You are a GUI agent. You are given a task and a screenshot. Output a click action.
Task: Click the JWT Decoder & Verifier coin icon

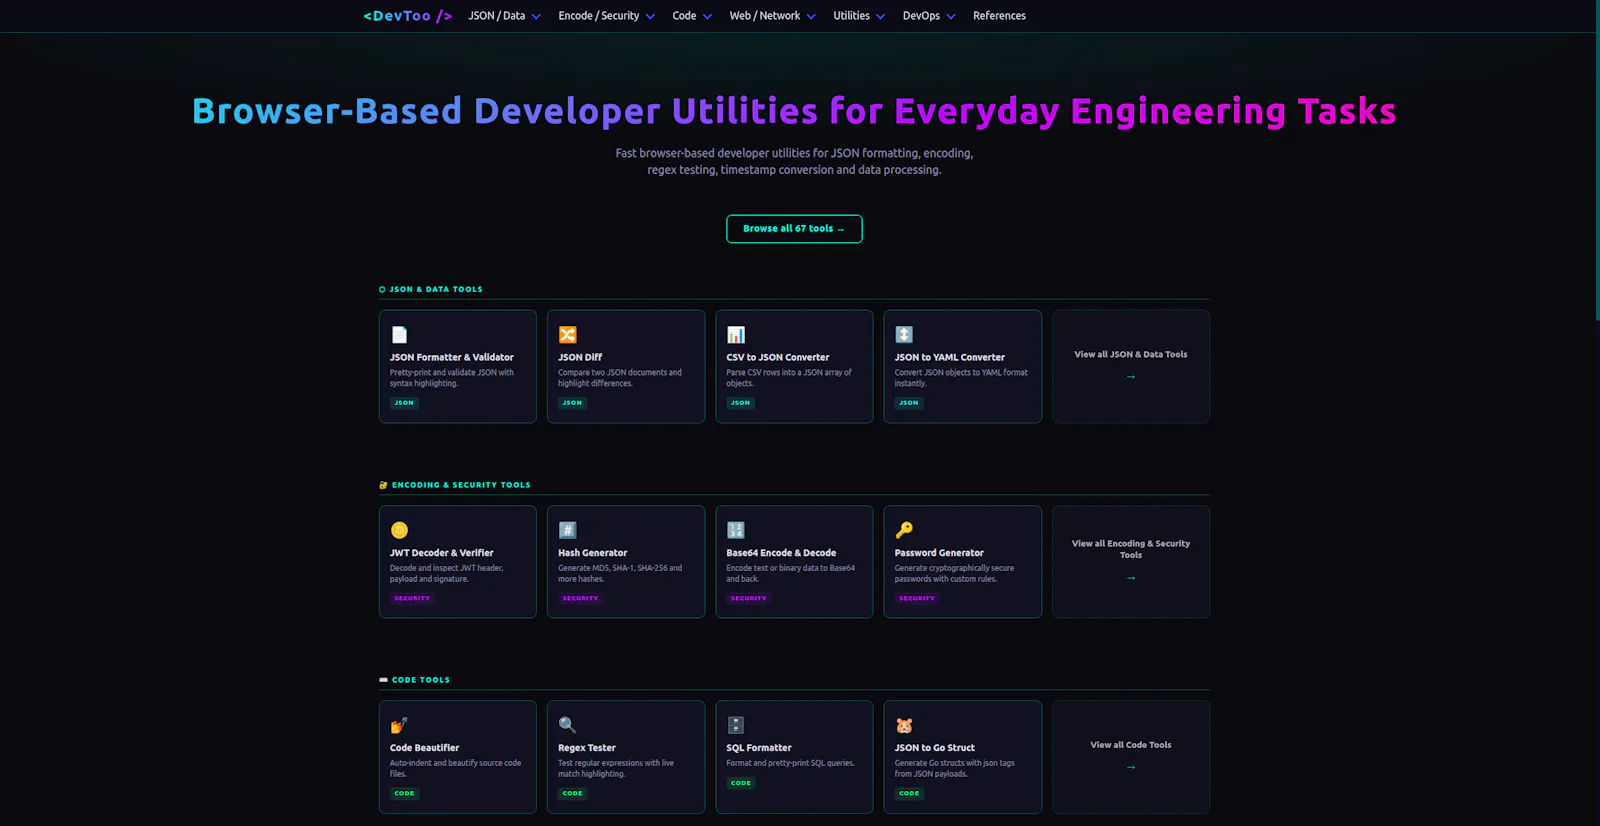point(399,530)
